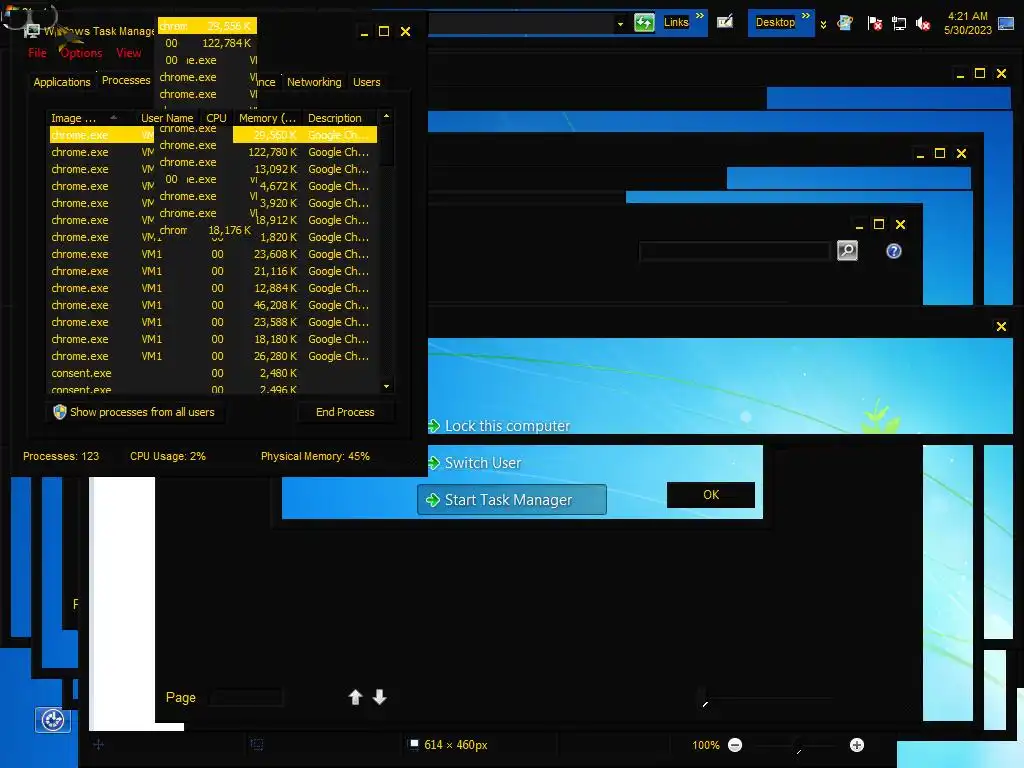Select chrome.exe row using 46,208 K
The width and height of the screenshot is (1024, 768).
(x=213, y=305)
